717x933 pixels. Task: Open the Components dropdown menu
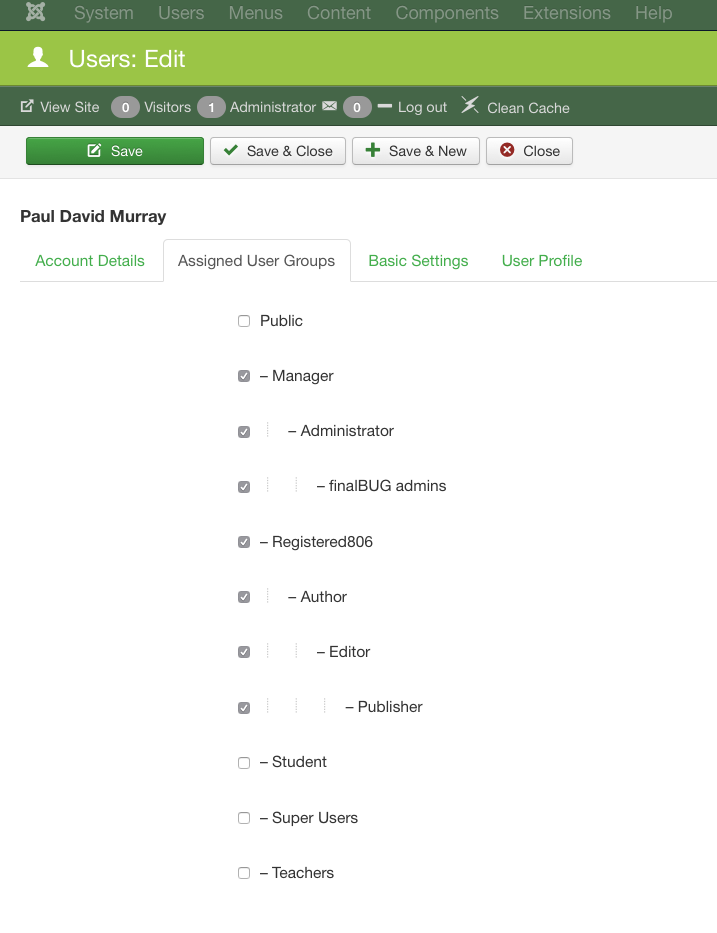(x=447, y=13)
